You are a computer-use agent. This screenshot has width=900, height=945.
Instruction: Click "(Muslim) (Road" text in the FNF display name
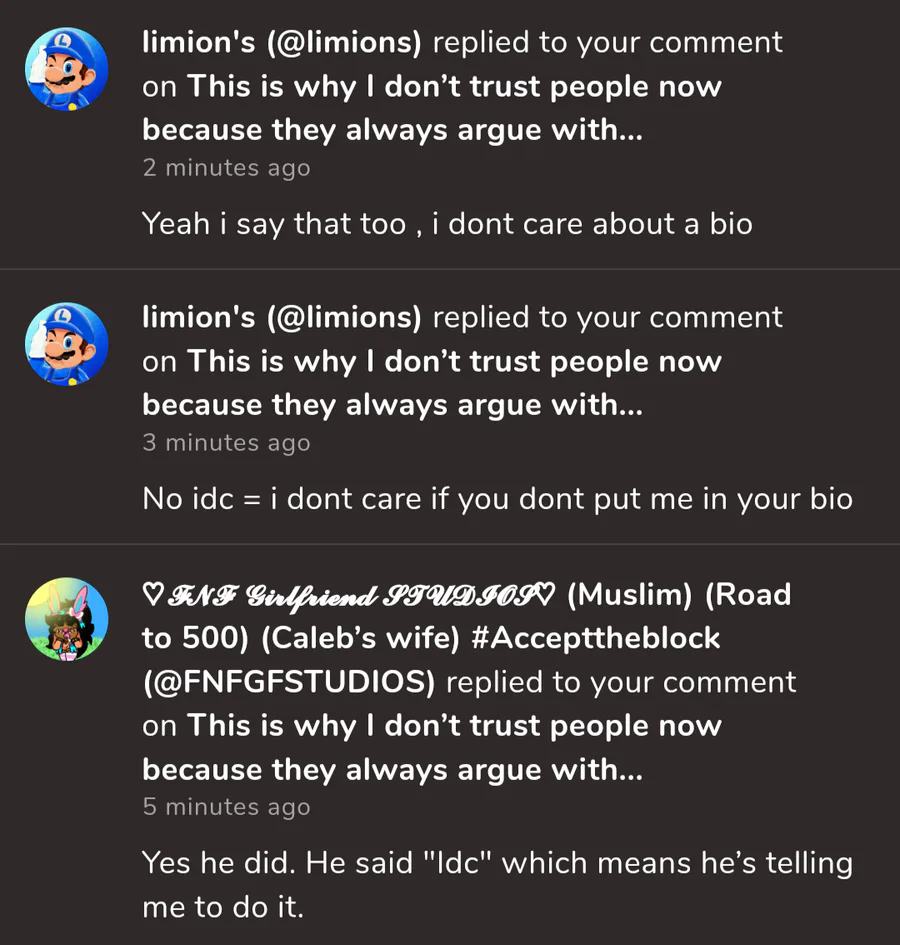click(679, 595)
